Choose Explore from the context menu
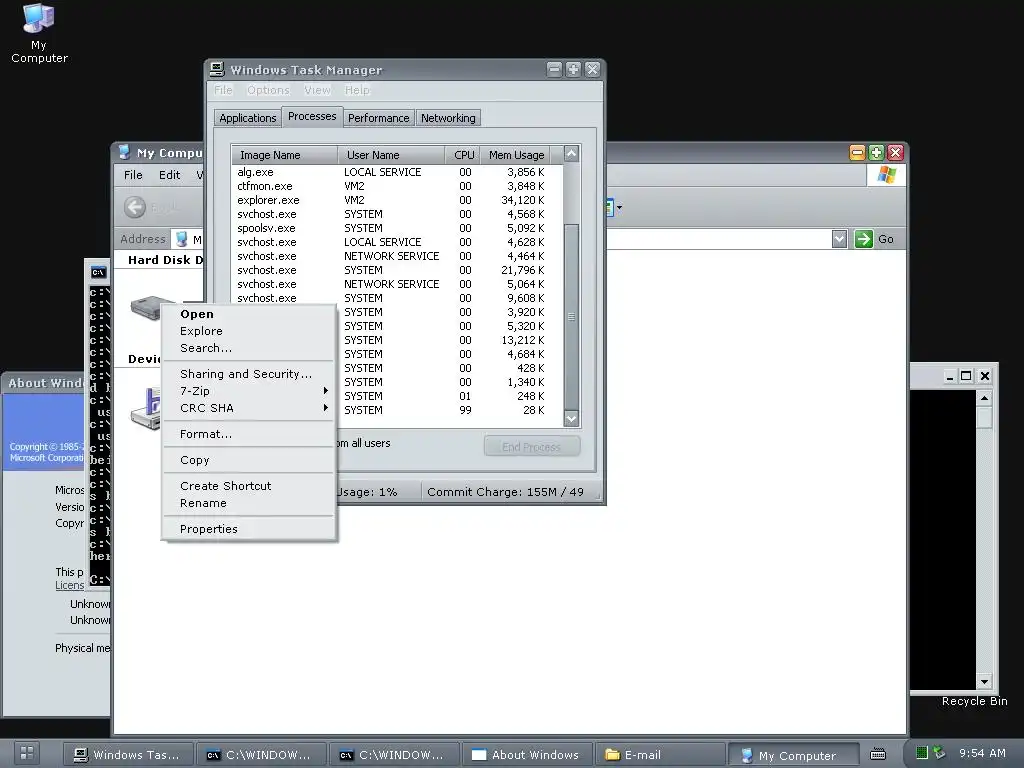1024x768 pixels. [249, 330]
